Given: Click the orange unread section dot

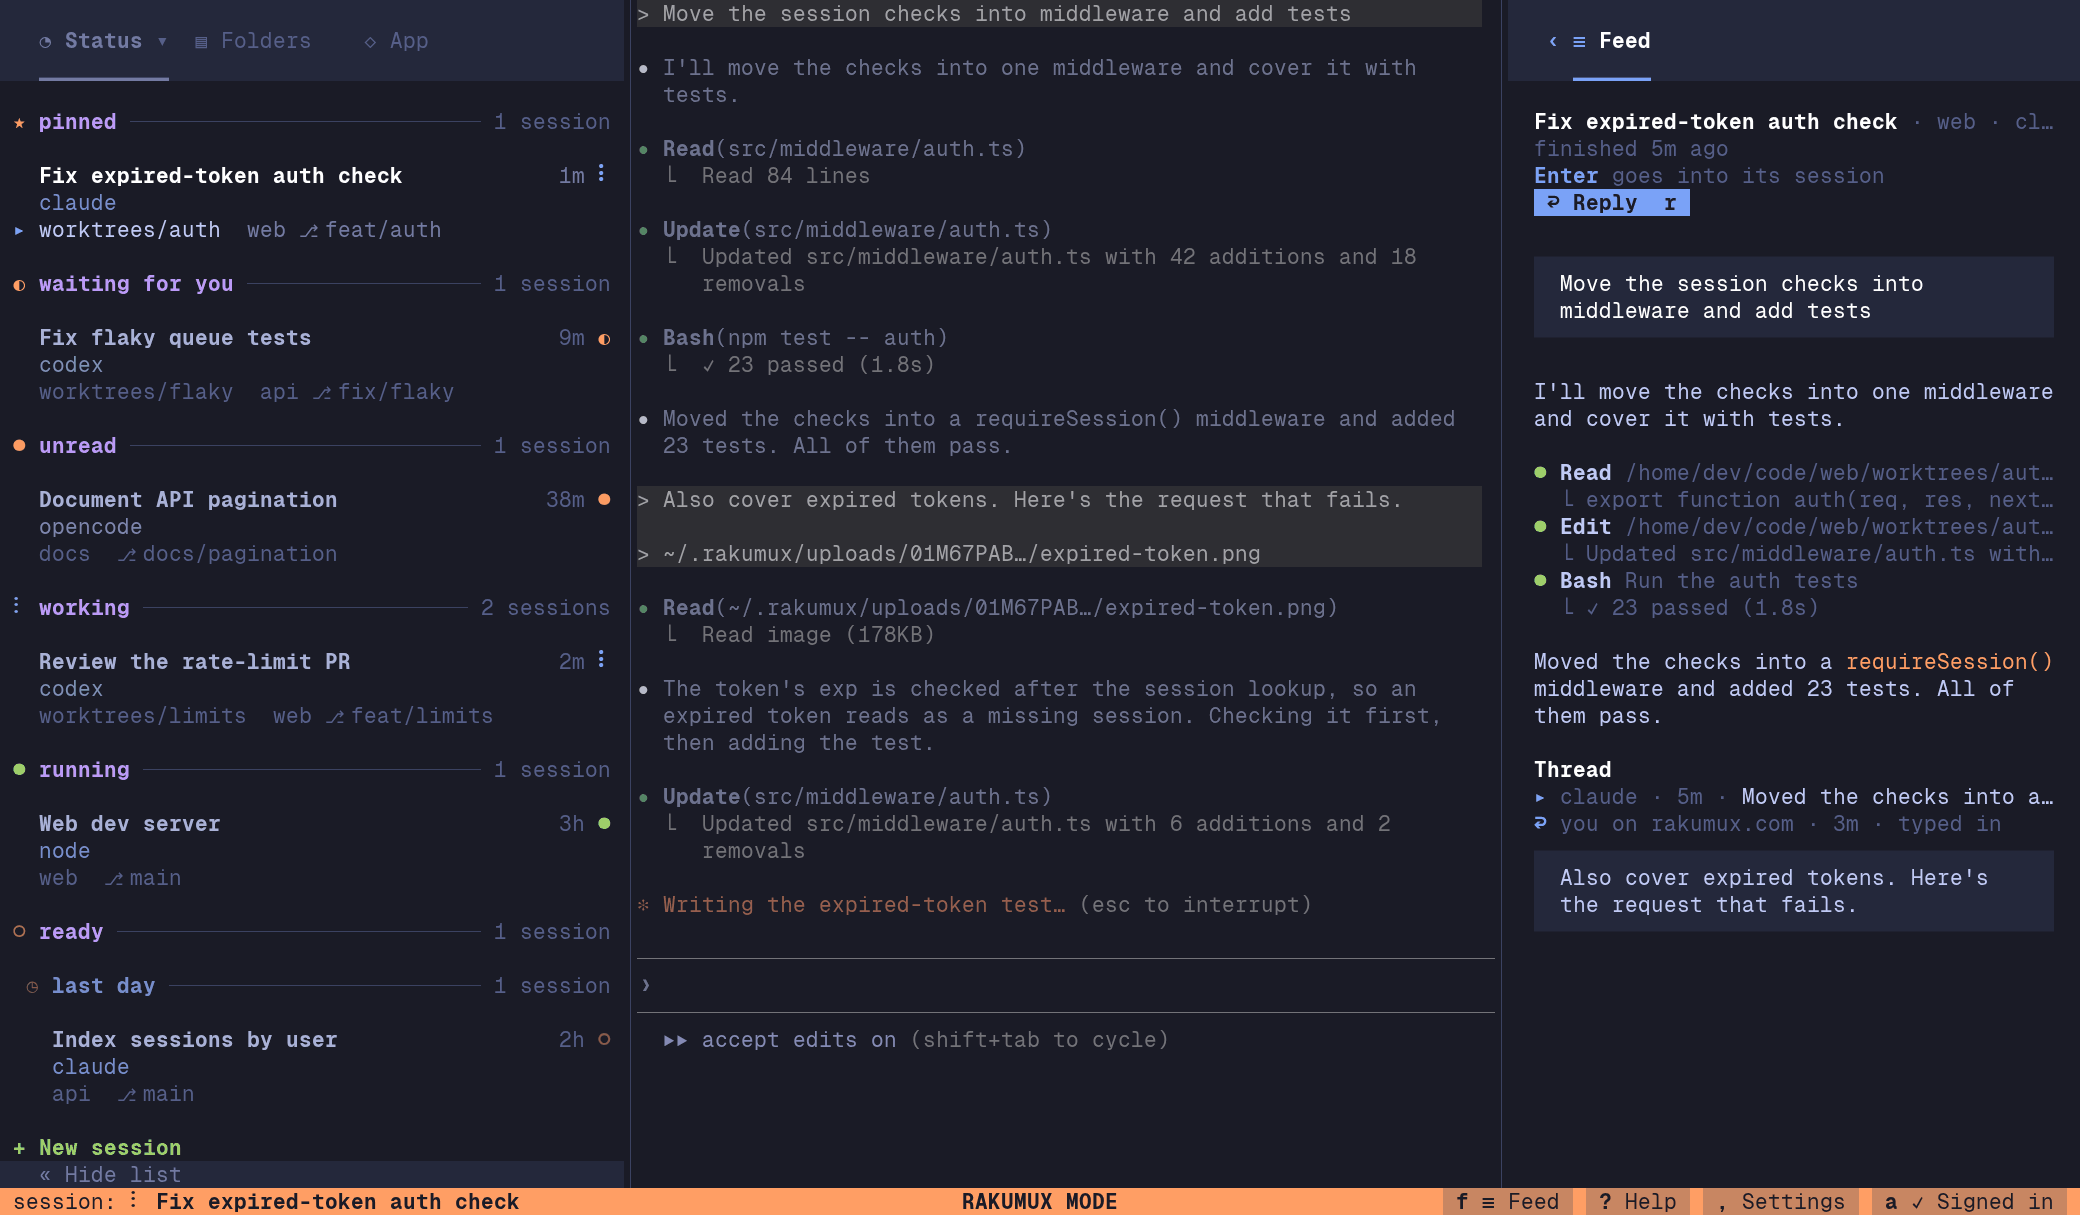Looking at the screenshot, I should click(19, 446).
